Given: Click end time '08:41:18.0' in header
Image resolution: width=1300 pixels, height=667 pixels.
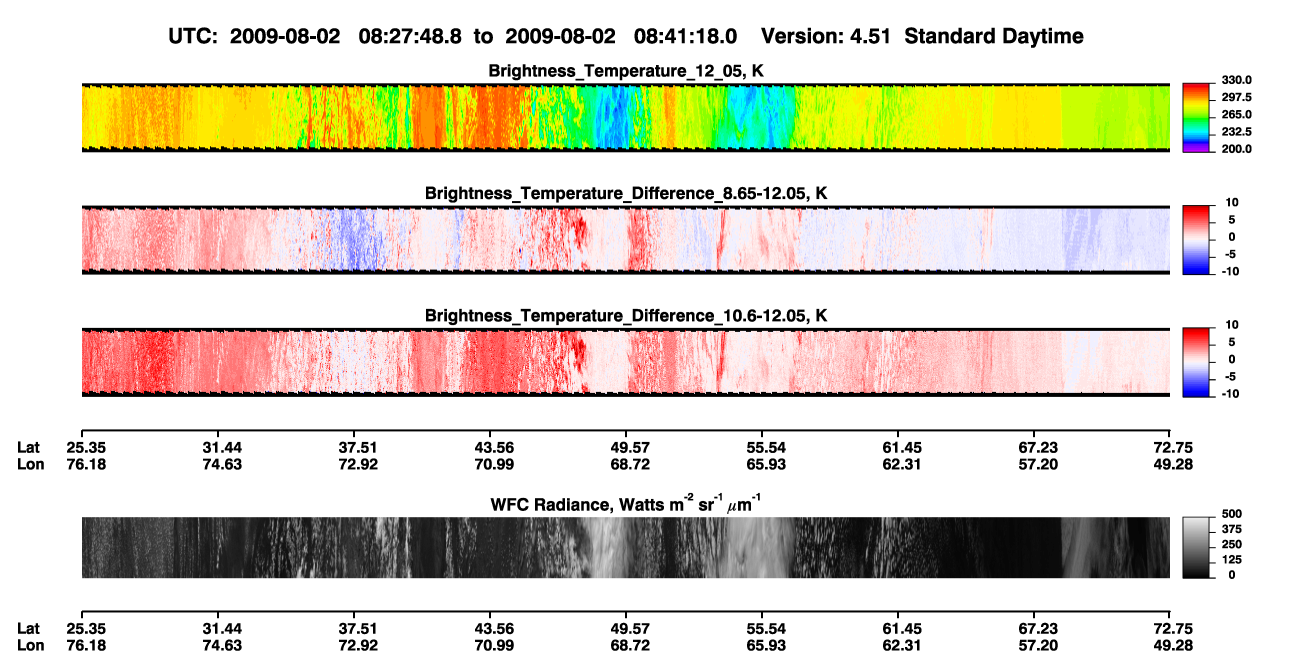Looking at the screenshot, I should coord(685,37).
